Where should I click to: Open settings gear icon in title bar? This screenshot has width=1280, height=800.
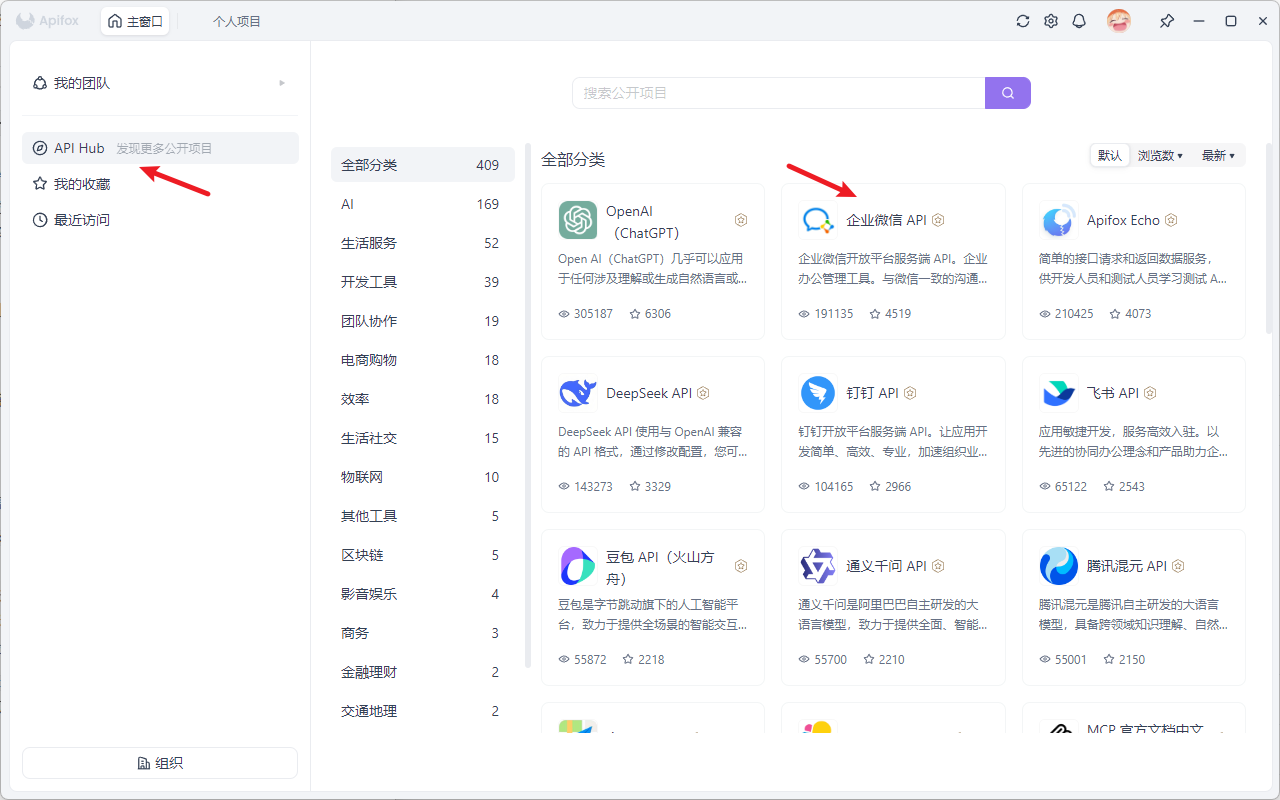click(1051, 21)
